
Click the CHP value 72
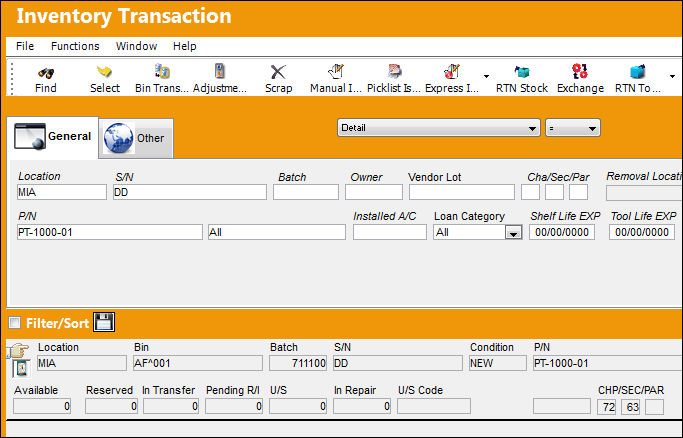pyautogui.click(x=606, y=407)
